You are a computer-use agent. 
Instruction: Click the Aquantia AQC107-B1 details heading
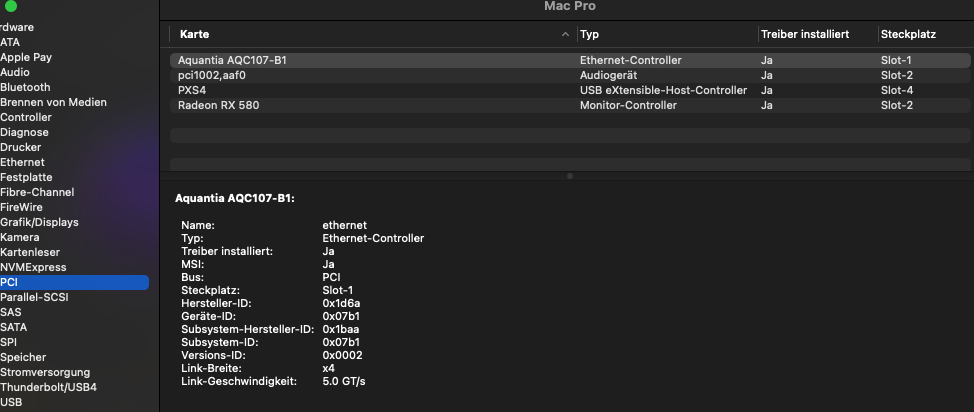tap(235, 199)
